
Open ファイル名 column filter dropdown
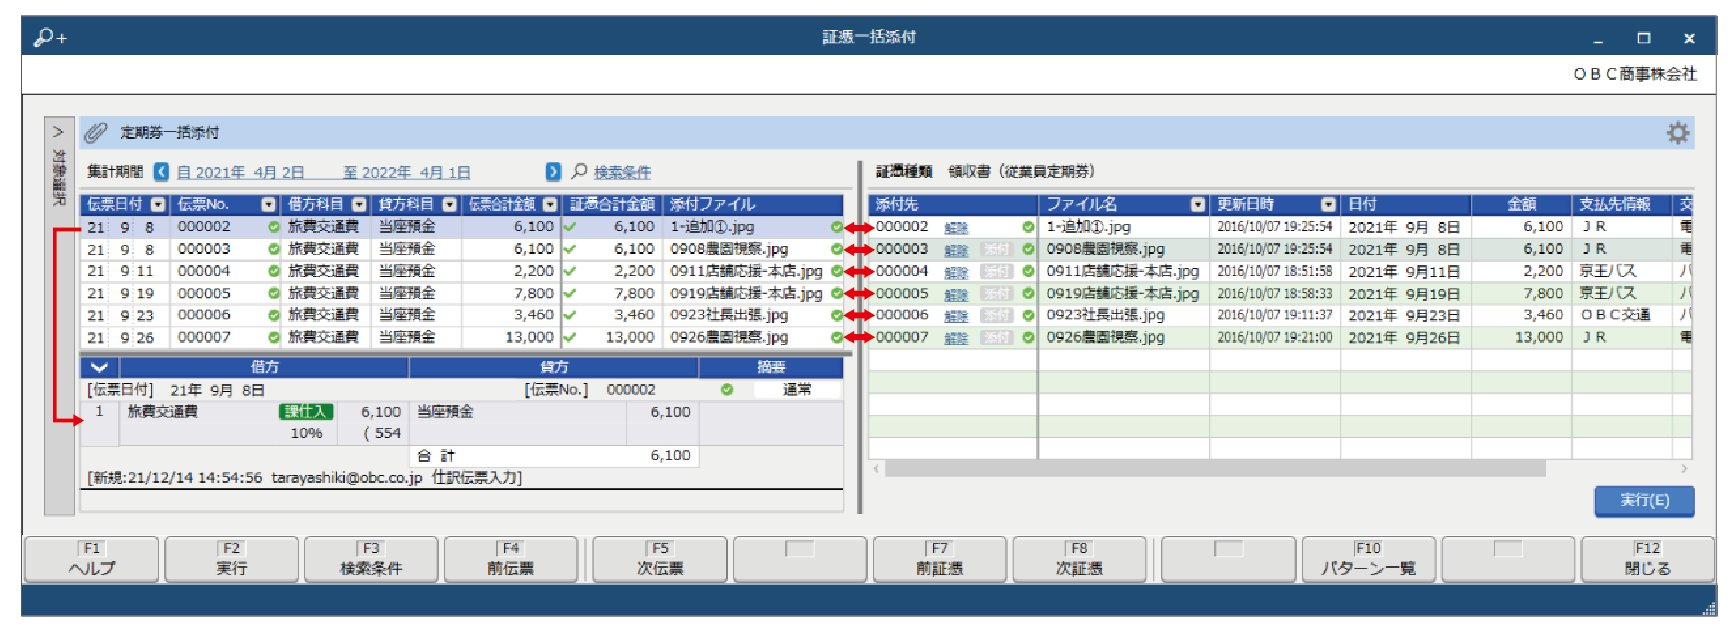[1198, 204]
